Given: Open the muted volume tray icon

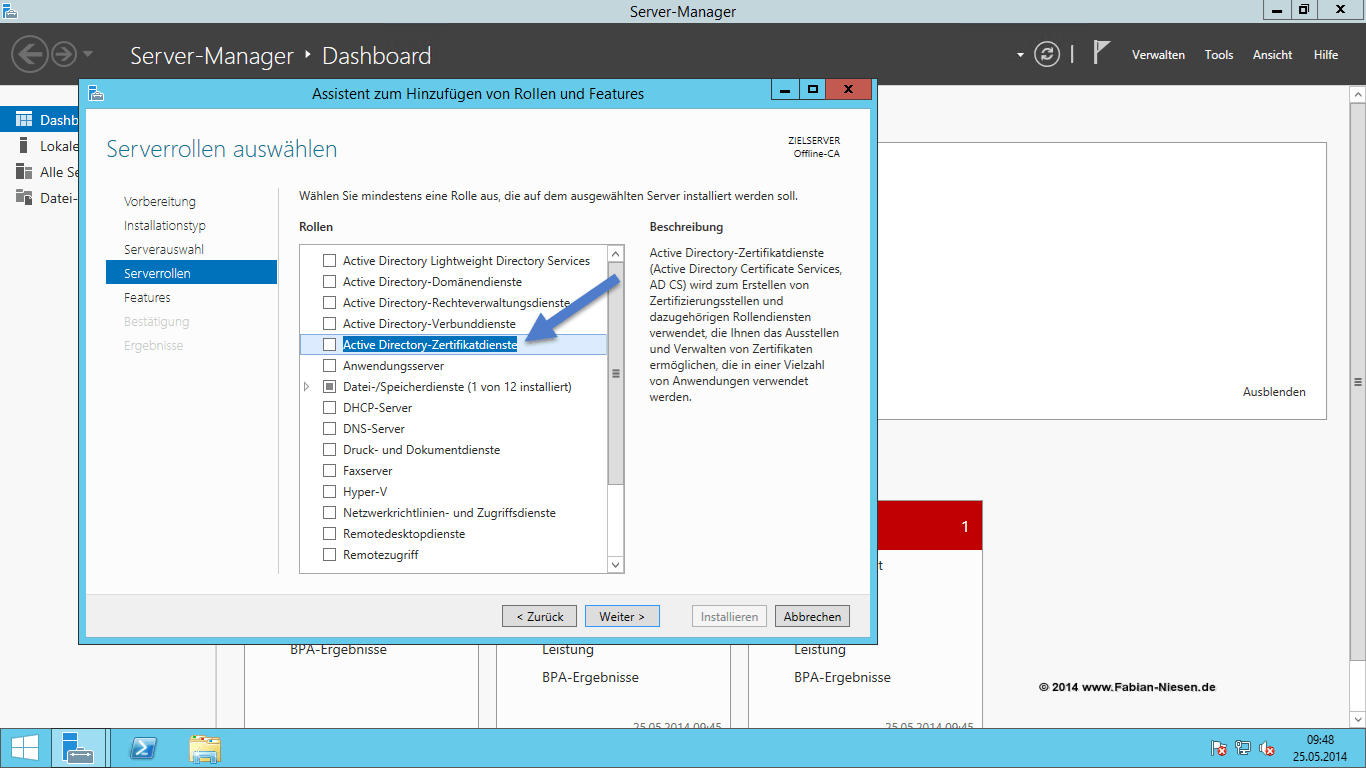Looking at the screenshot, I should [x=1267, y=748].
